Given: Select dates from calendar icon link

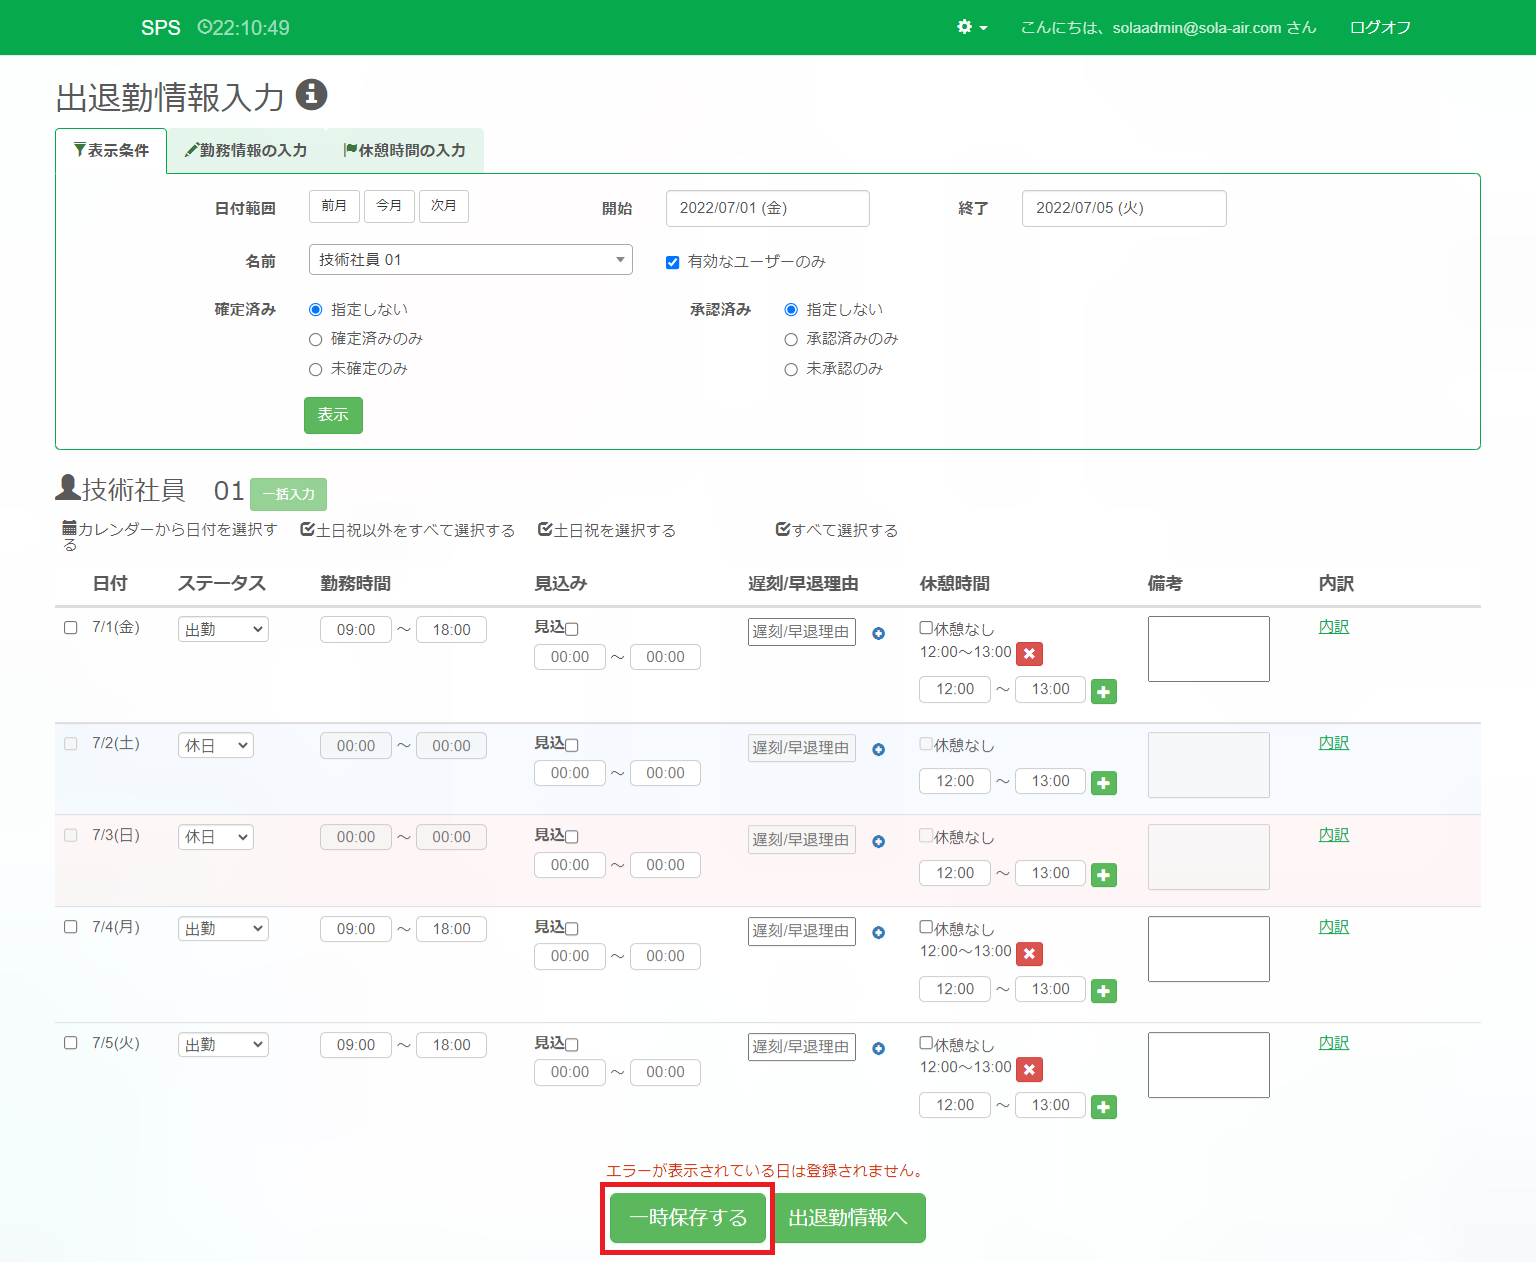Looking at the screenshot, I should pyautogui.click(x=170, y=530).
